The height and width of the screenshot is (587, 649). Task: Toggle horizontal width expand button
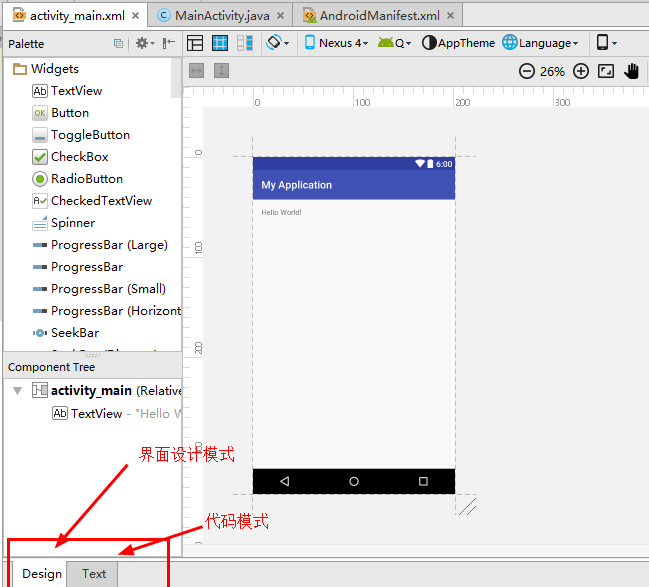click(x=197, y=71)
